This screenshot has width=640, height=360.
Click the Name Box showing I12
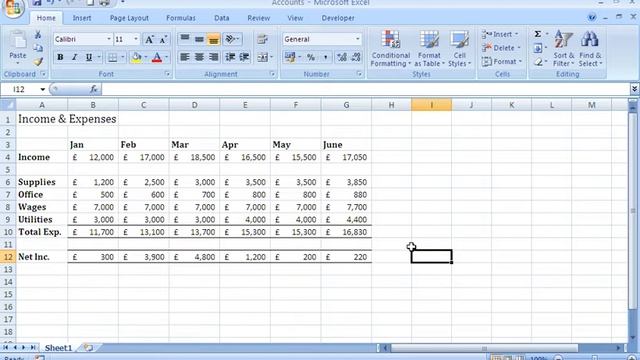tap(24, 89)
